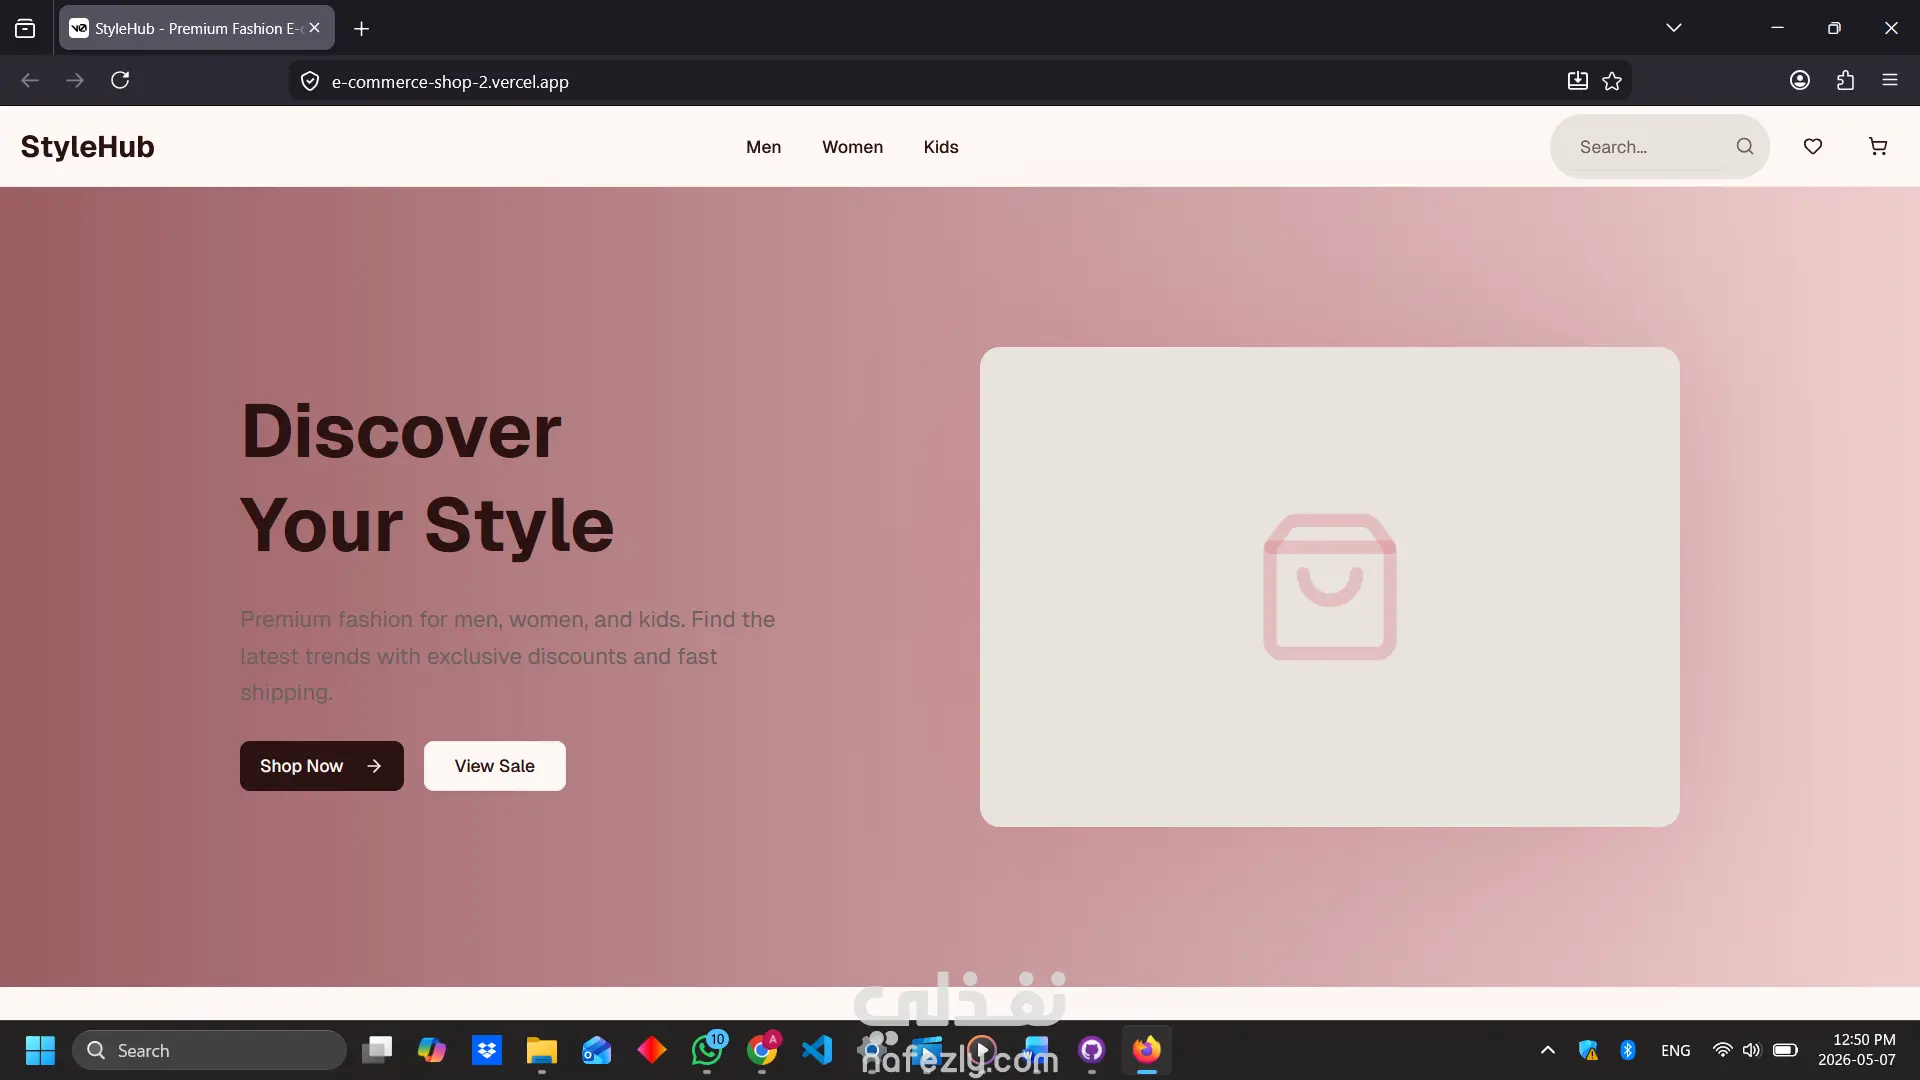Viewport: 1920px width, 1080px height.
Task: Click the View Sale button
Action: pyautogui.click(x=495, y=766)
